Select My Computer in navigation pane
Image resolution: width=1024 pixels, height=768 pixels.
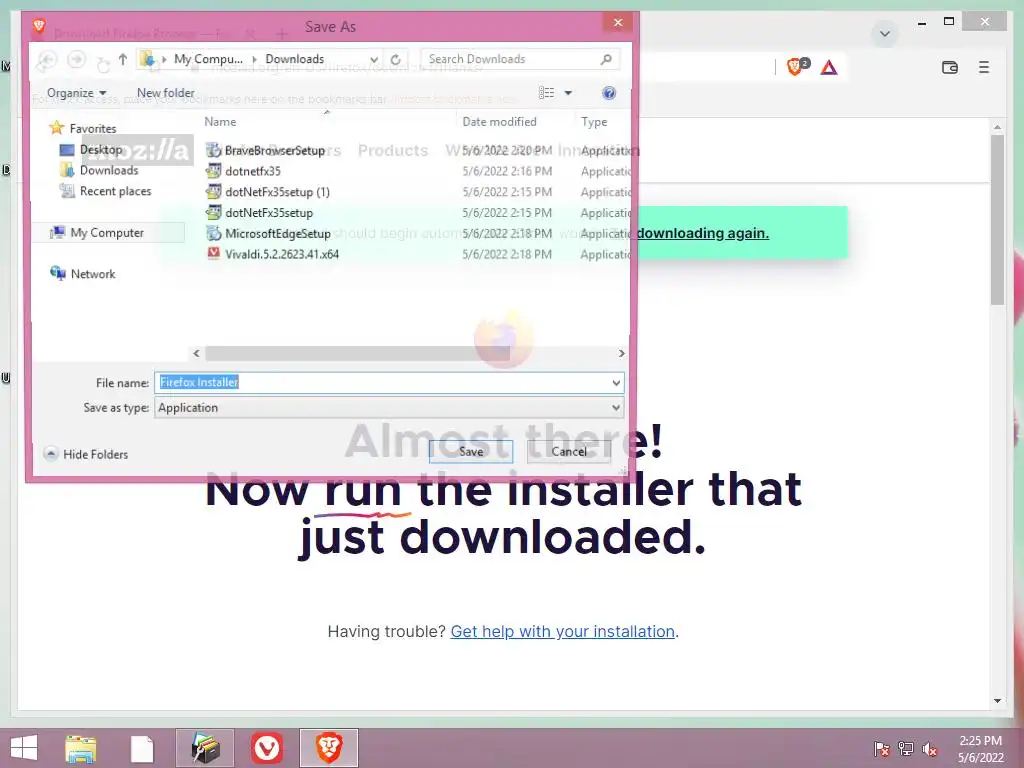(x=106, y=232)
